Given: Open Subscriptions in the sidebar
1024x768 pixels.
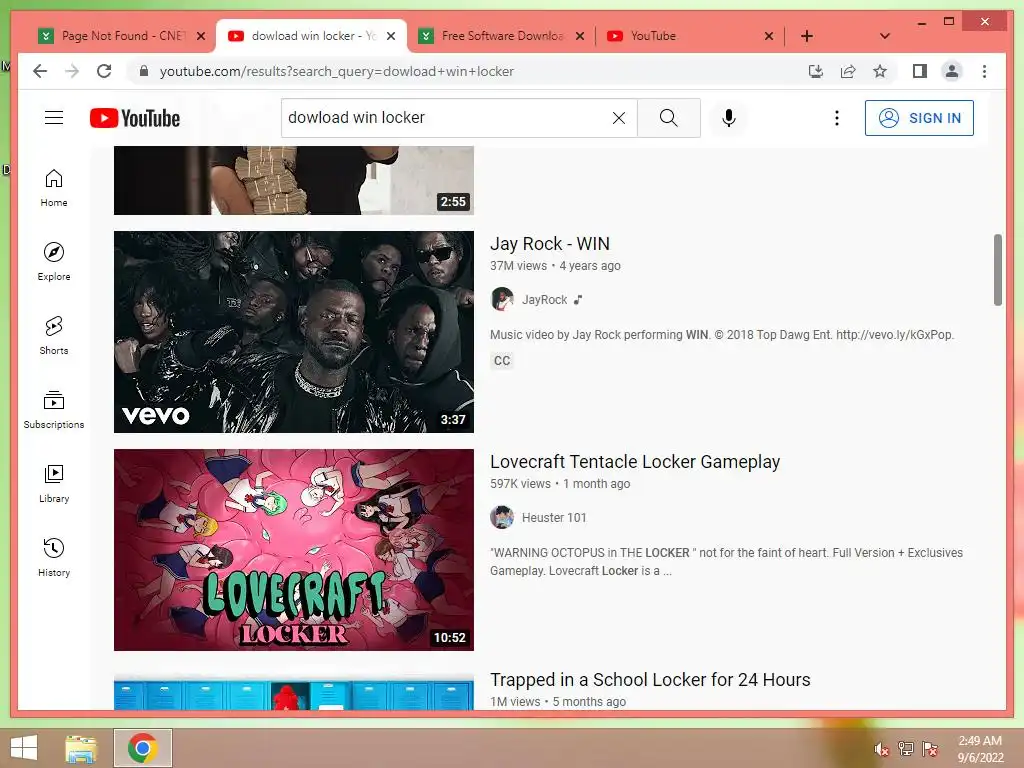Looking at the screenshot, I should click(x=54, y=409).
